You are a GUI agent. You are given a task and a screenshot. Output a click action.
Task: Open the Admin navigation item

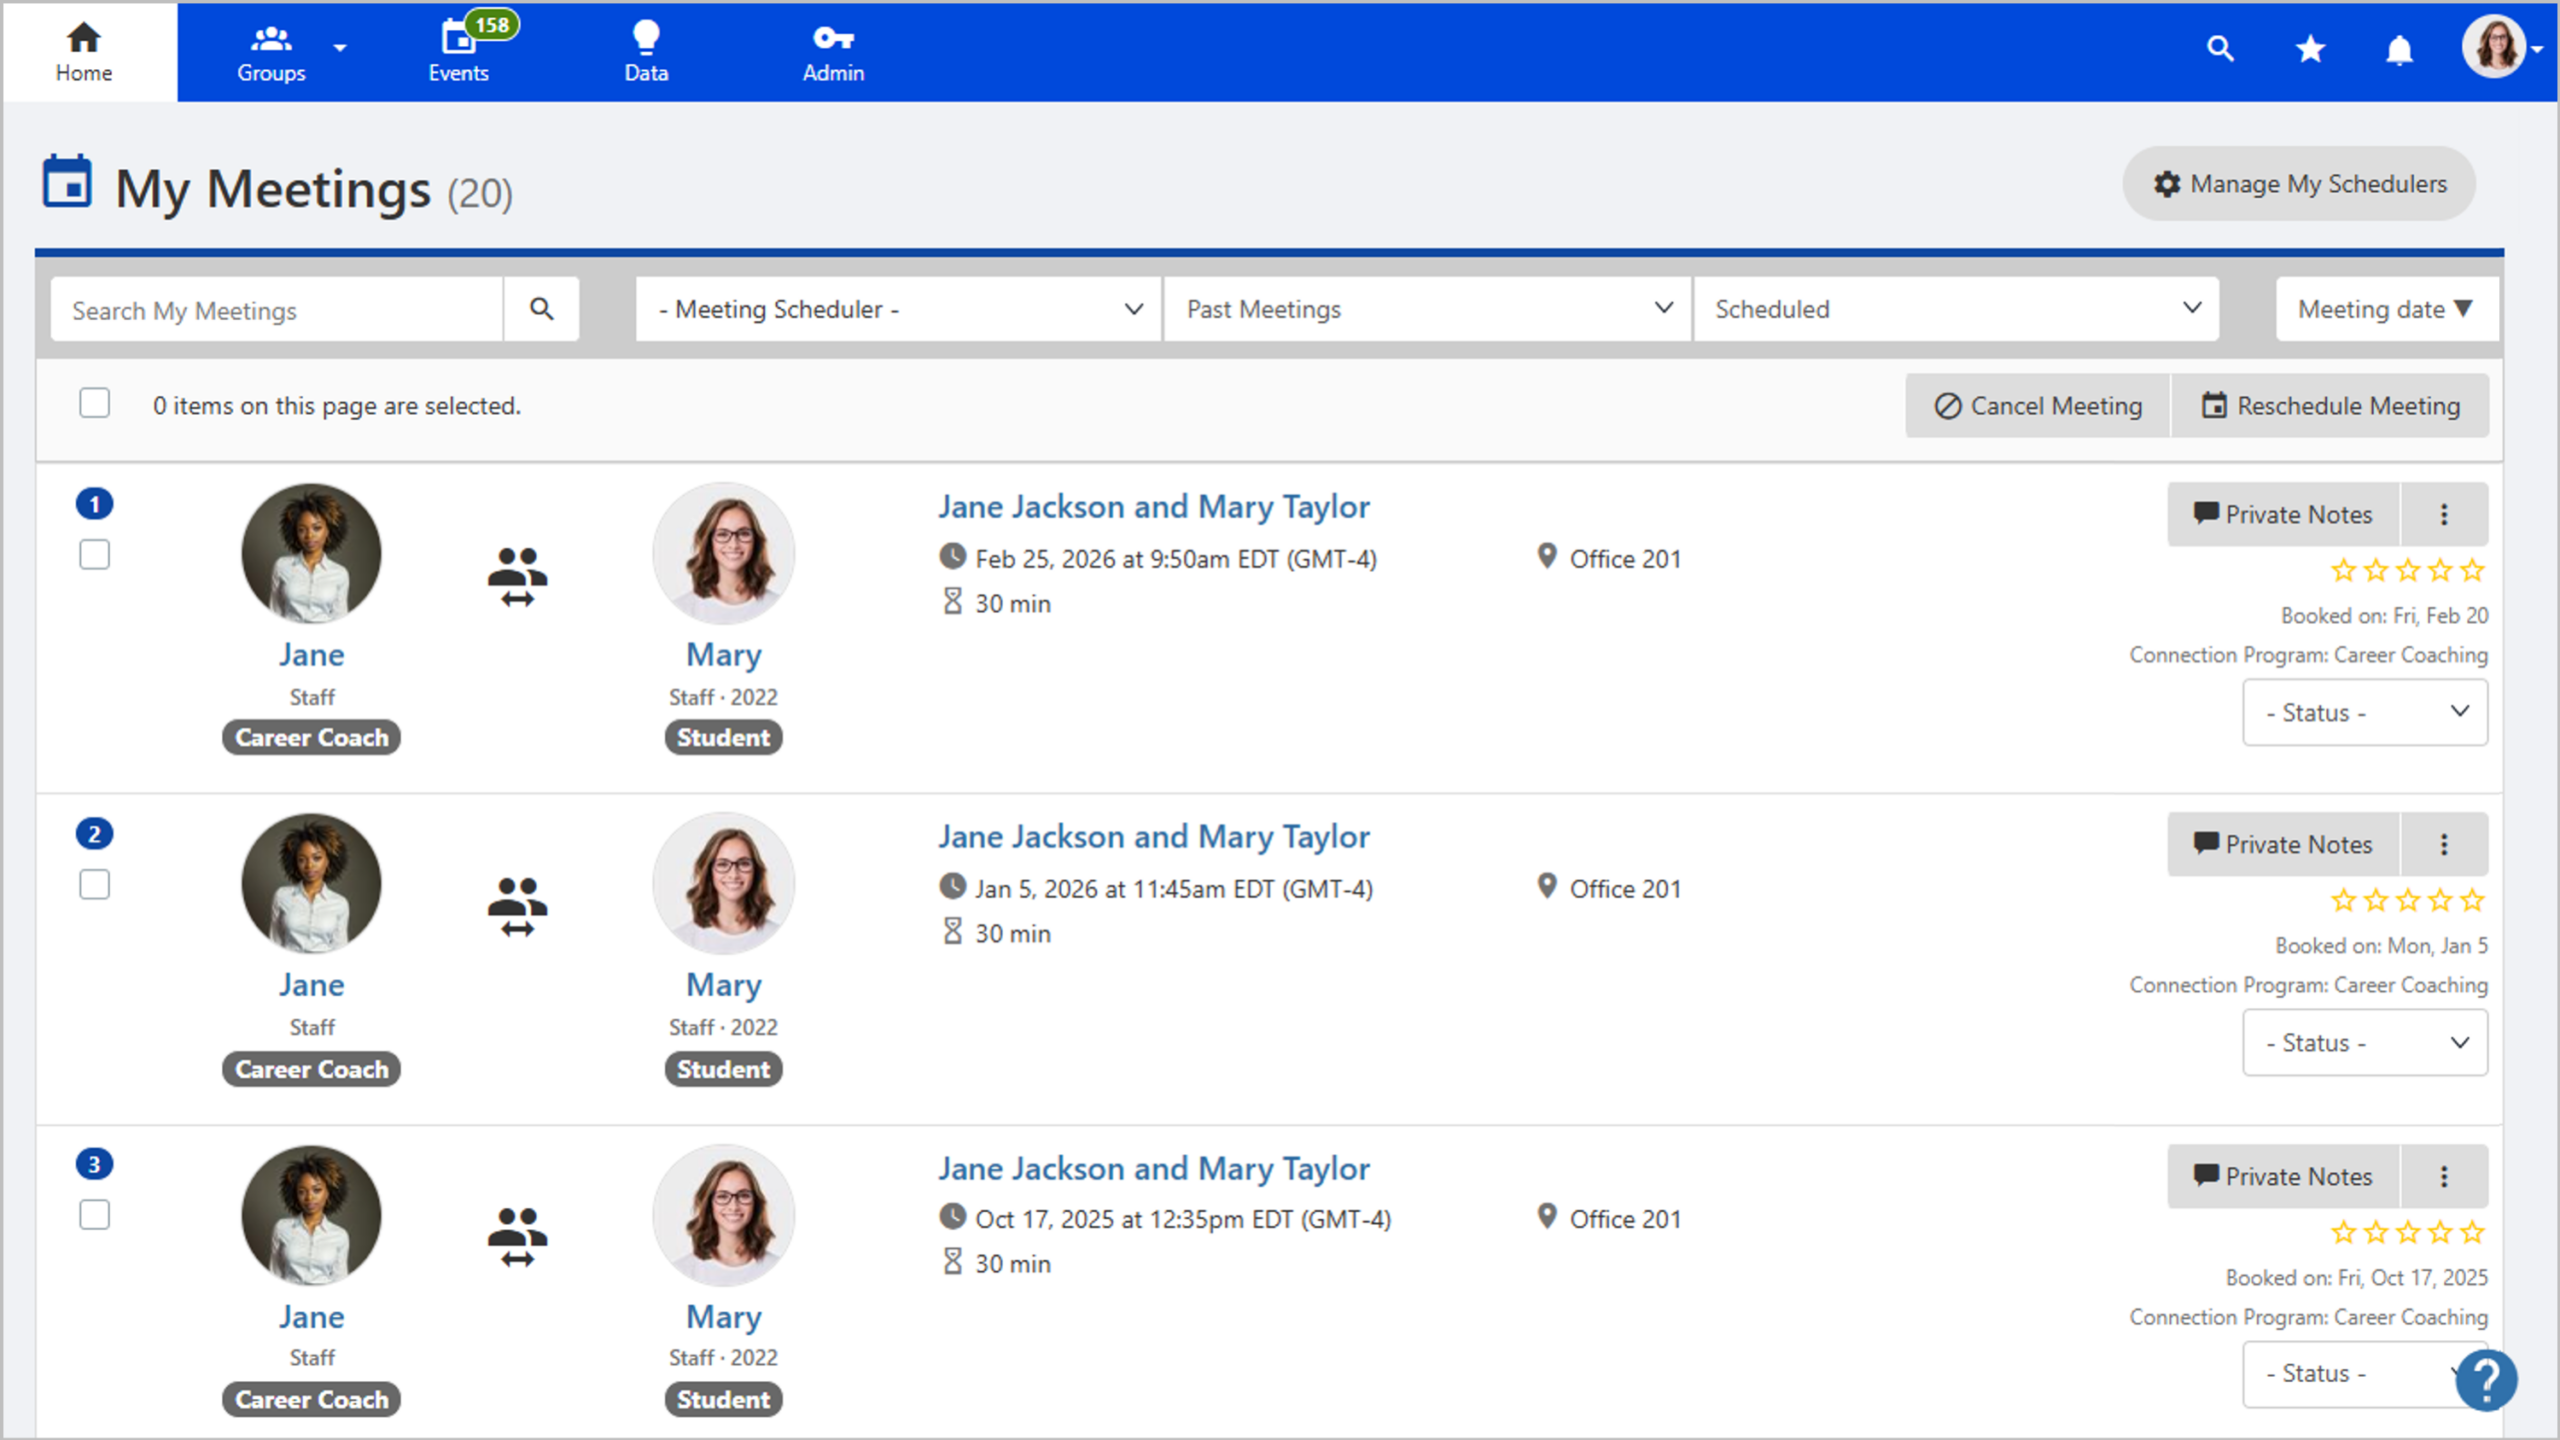(x=833, y=52)
